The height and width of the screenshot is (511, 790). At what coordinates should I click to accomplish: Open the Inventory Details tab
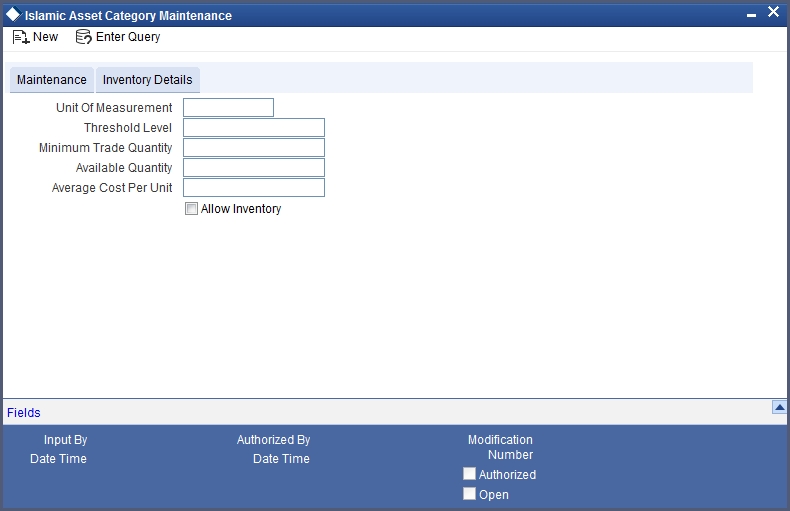click(x=148, y=80)
